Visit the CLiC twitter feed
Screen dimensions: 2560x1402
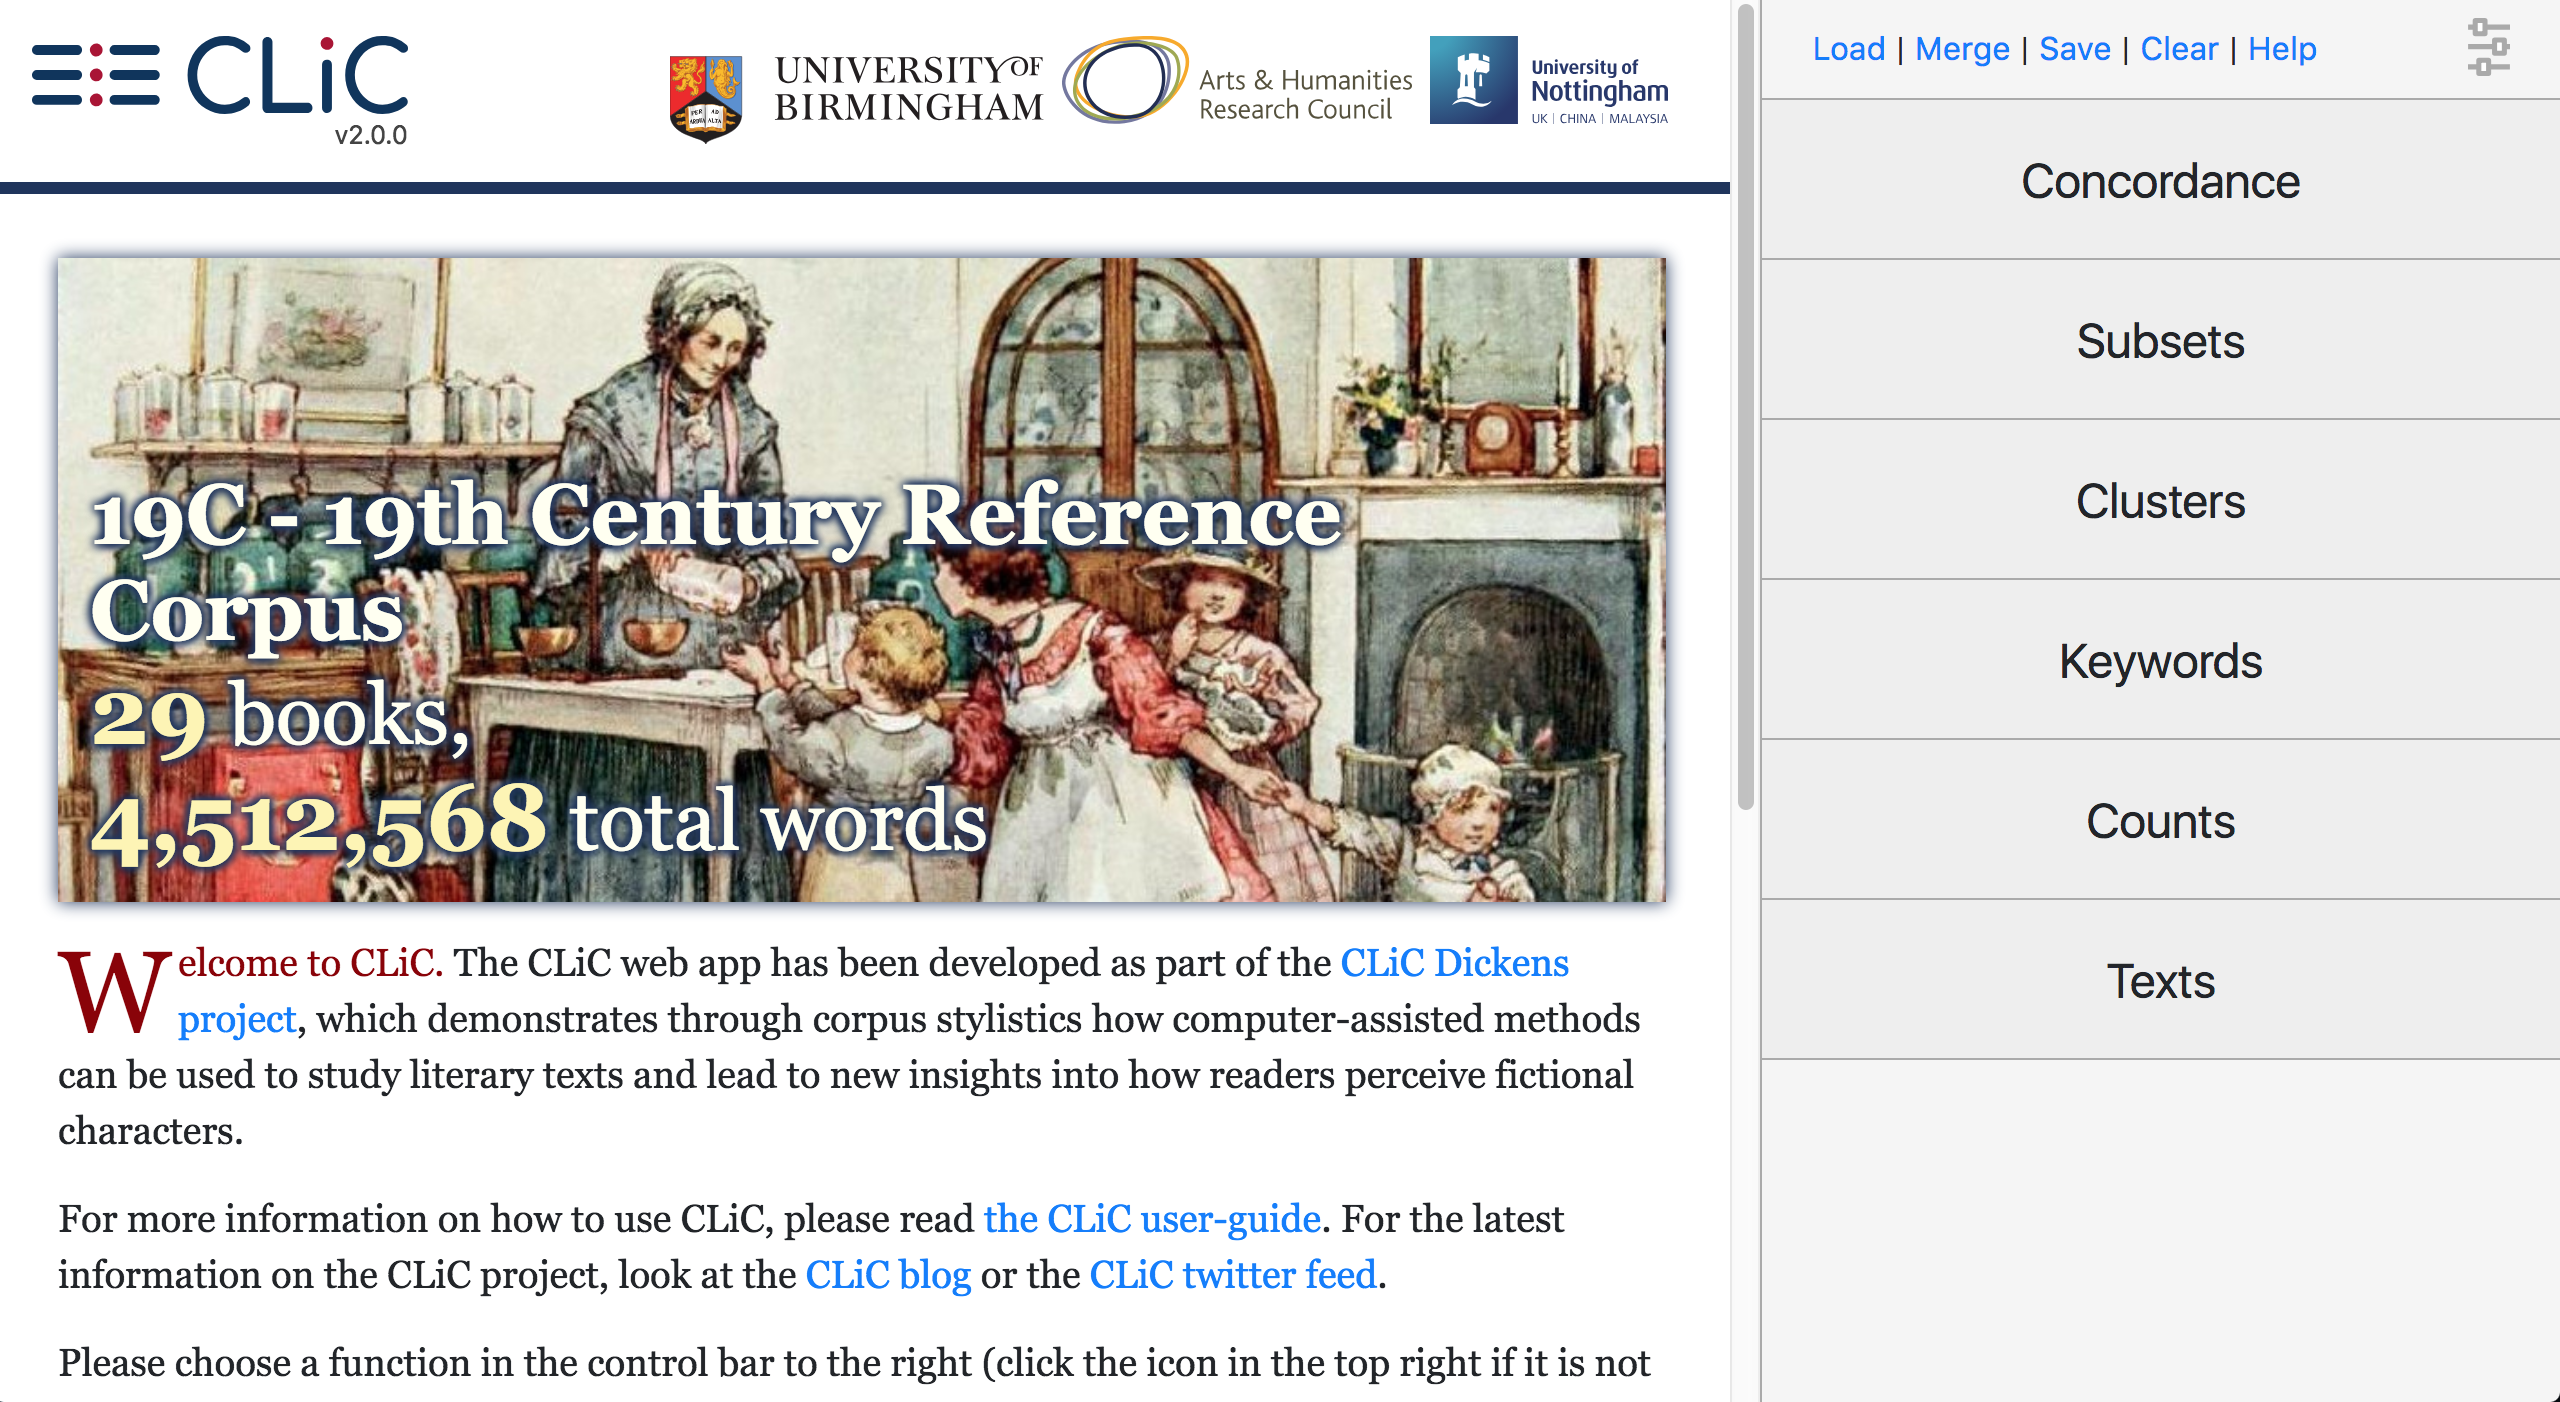[x=1232, y=1275]
